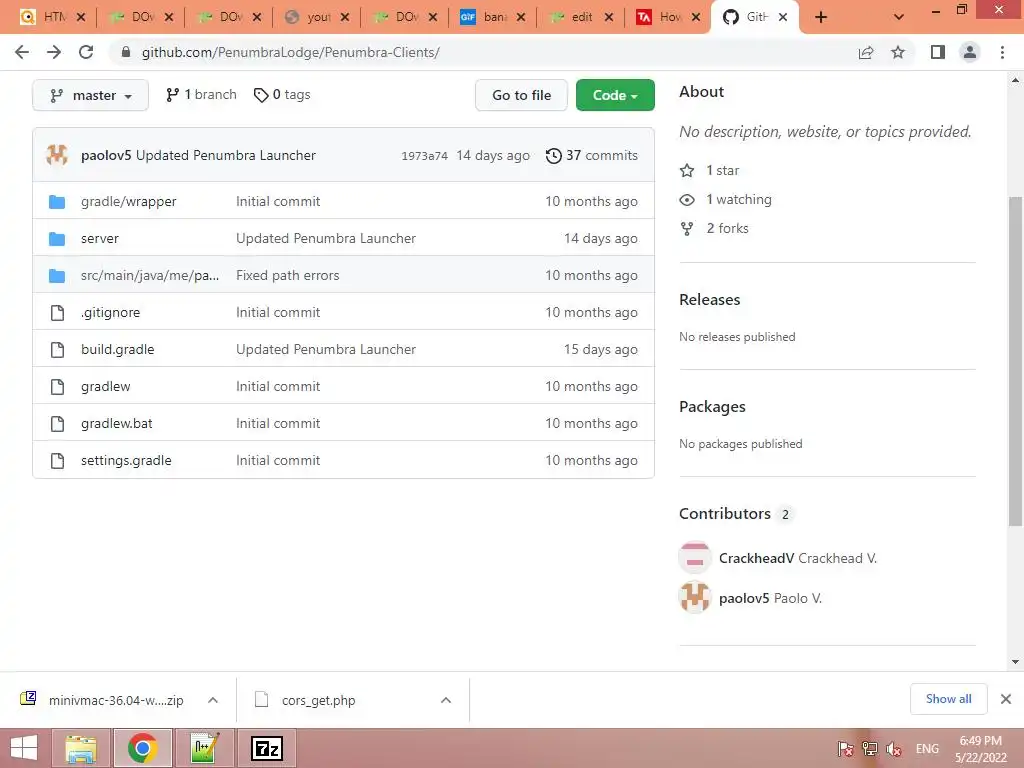
Task: Click the eye icon beside 1 watching
Action: (687, 200)
